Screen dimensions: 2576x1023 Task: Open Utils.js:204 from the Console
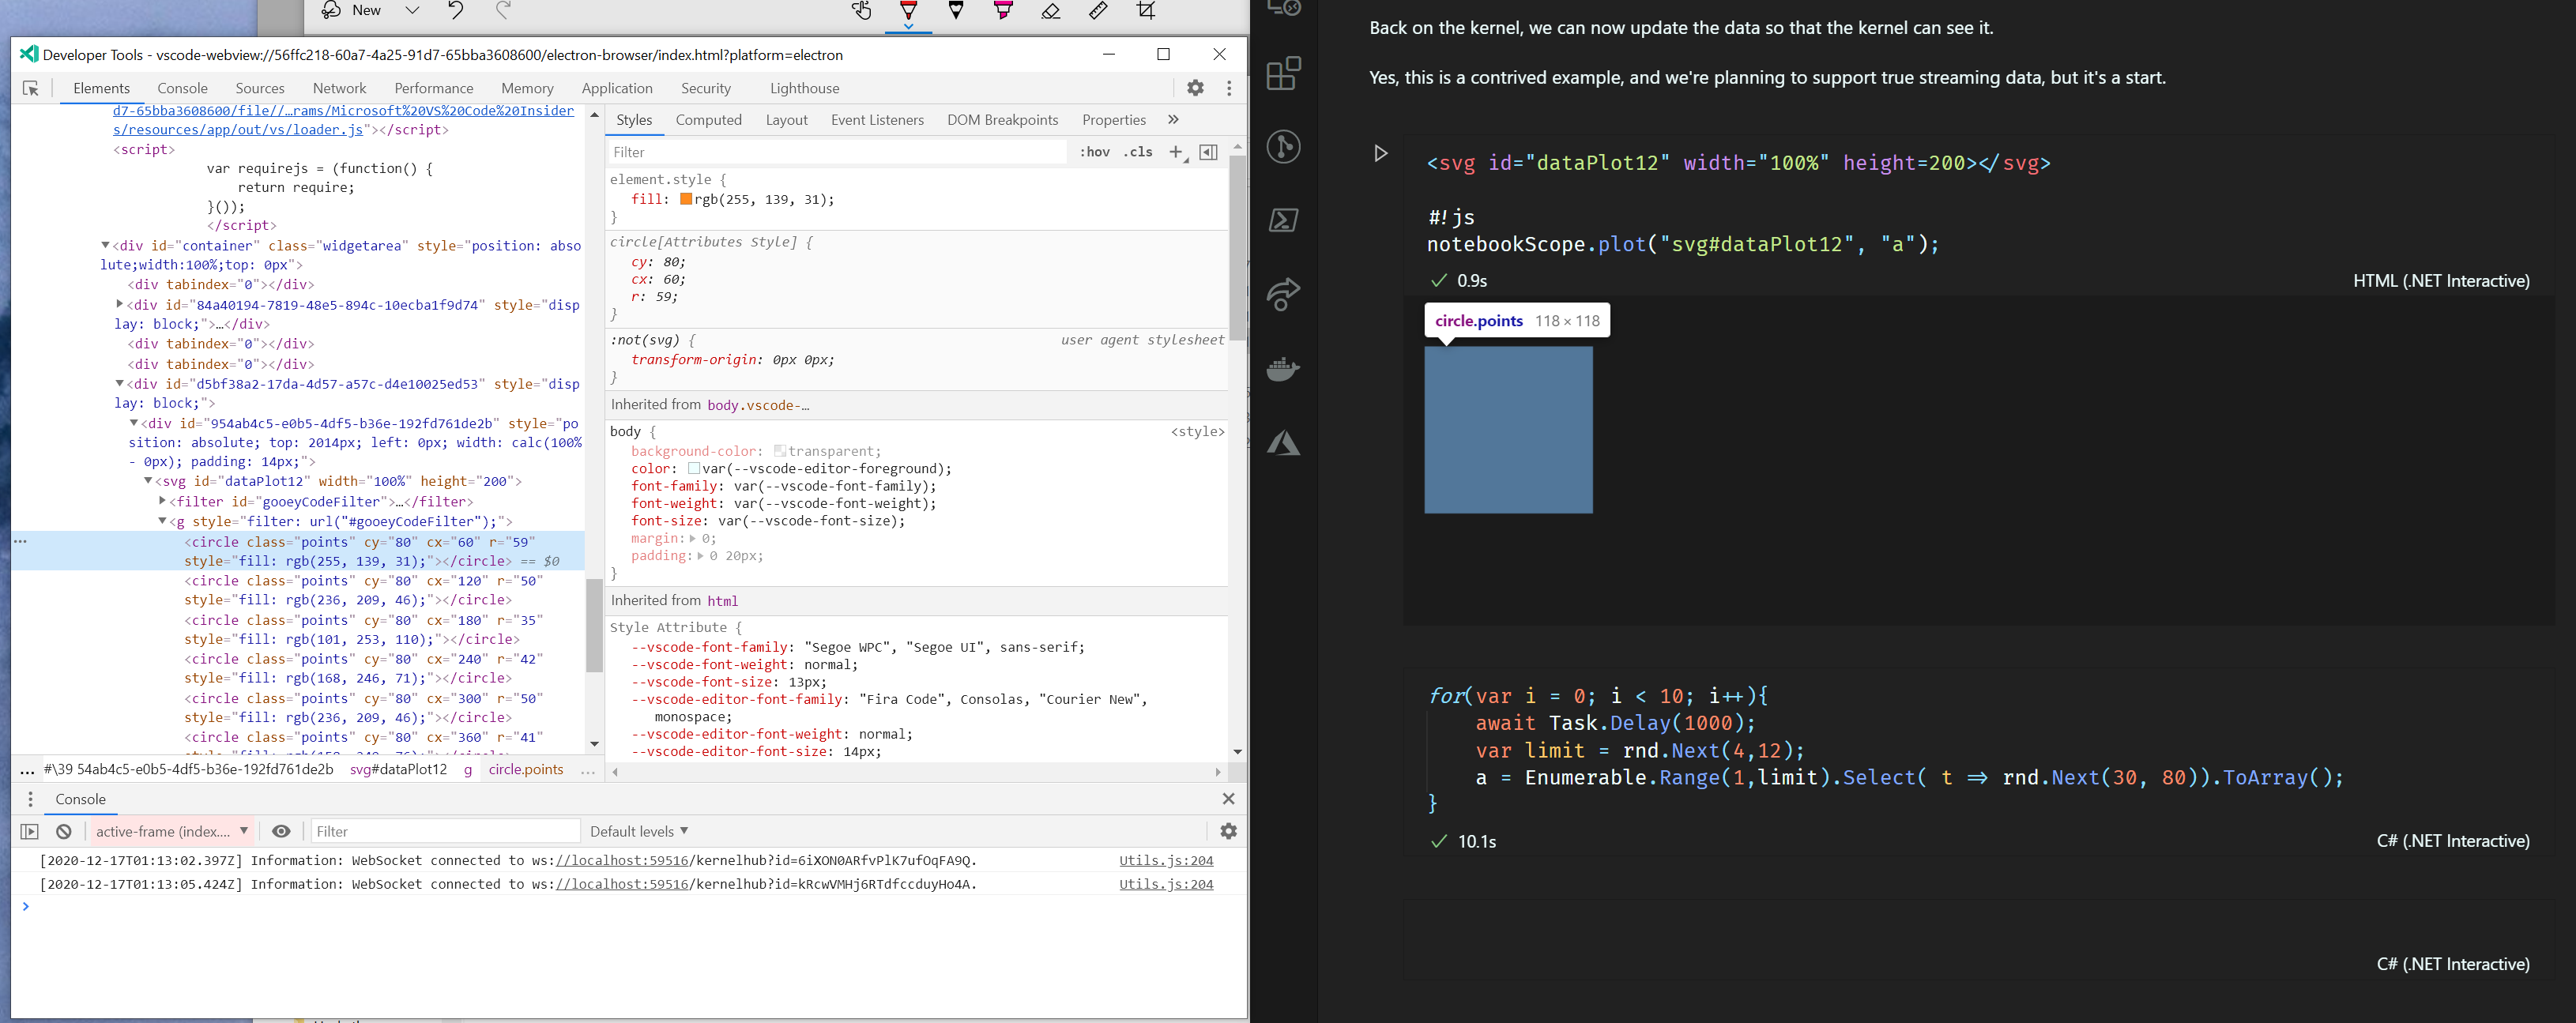tap(1166, 860)
